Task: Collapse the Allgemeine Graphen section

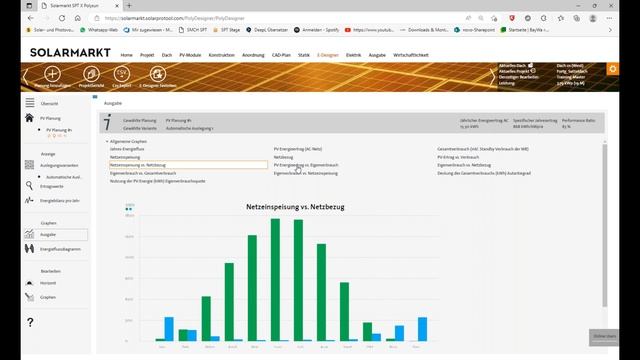Action: (x=107, y=141)
